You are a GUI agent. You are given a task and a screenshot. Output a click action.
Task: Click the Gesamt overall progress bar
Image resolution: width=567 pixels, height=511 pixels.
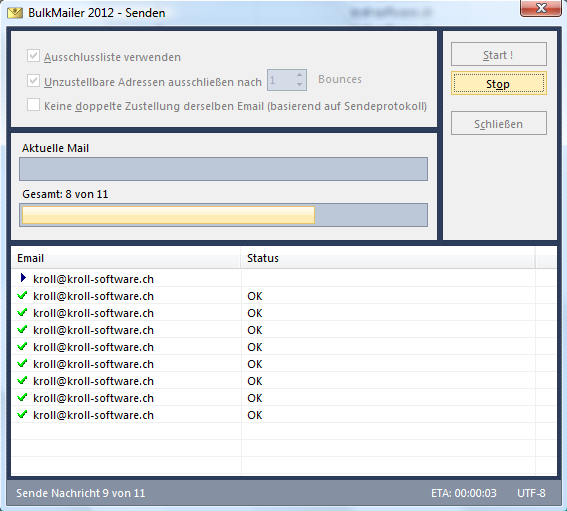(223, 215)
